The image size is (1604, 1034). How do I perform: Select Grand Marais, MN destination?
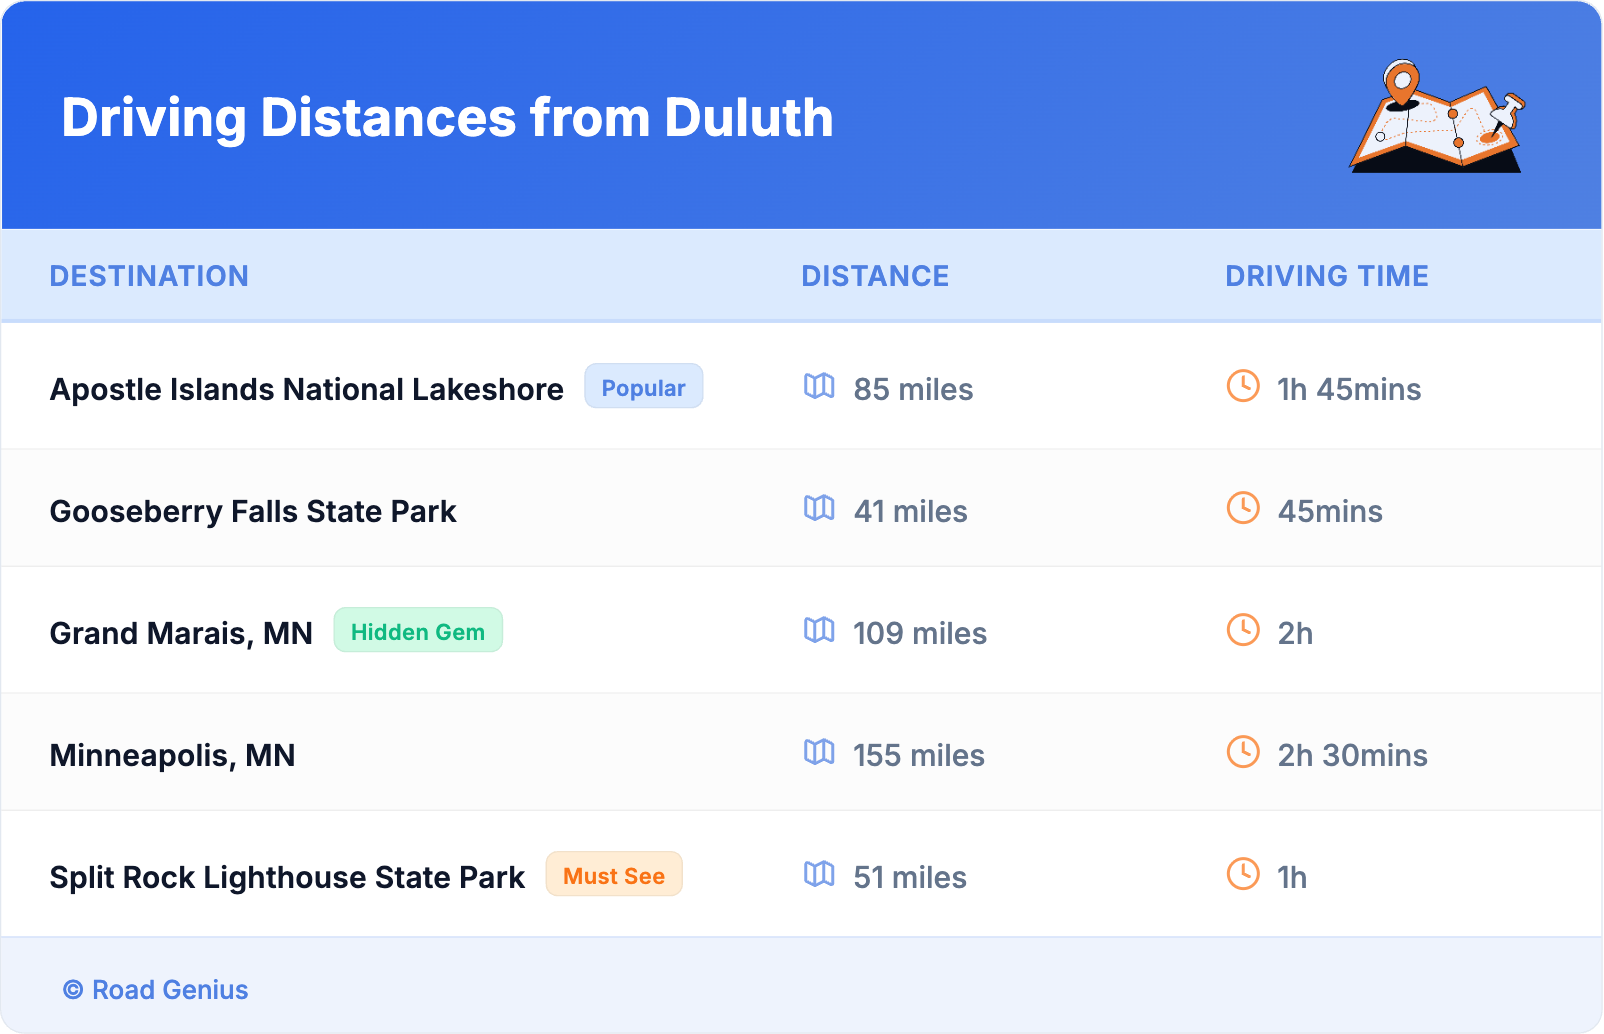tap(181, 633)
